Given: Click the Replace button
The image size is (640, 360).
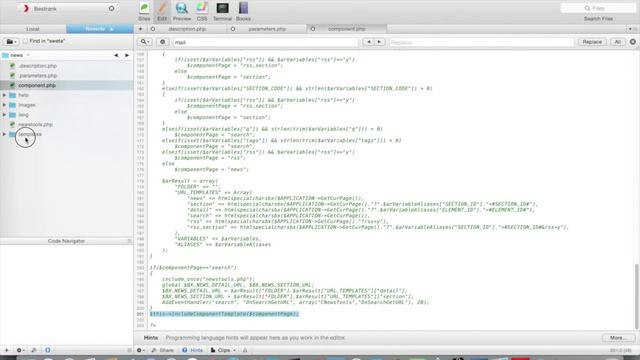Looking at the screenshot, I should [x=592, y=42].
